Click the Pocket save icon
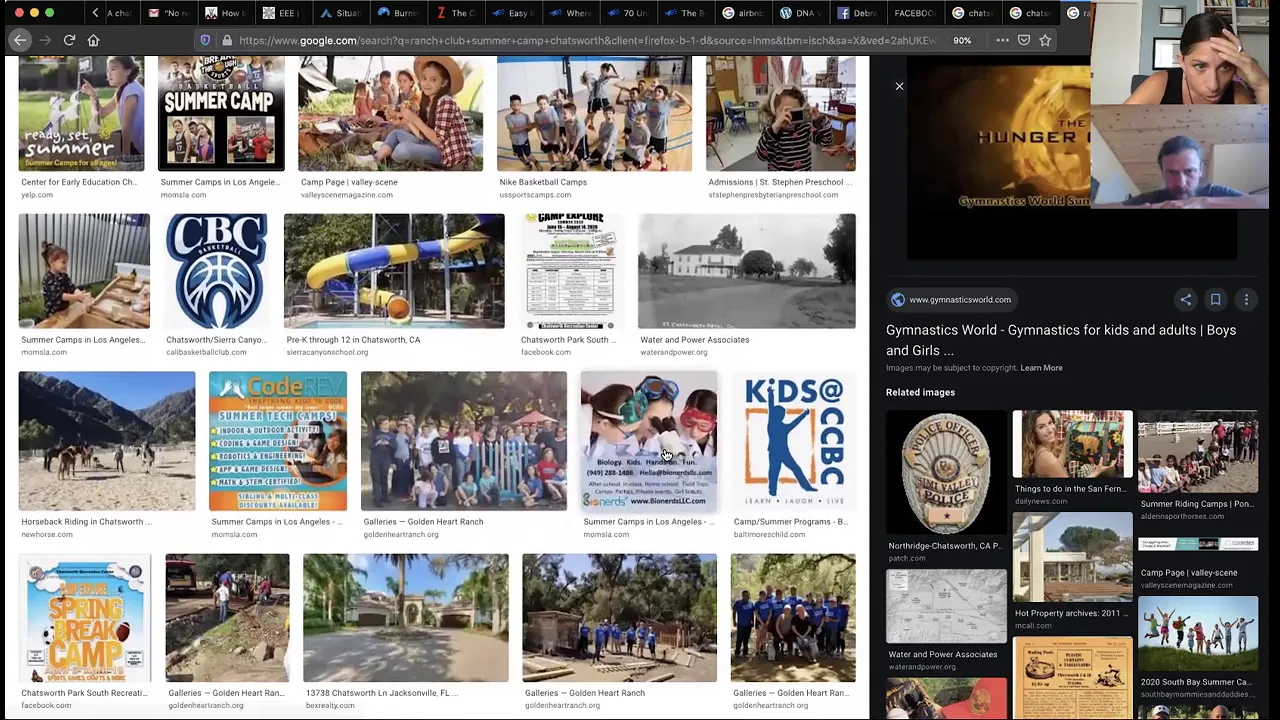This screenshot has width=1280, height=720. point(1024,40)
